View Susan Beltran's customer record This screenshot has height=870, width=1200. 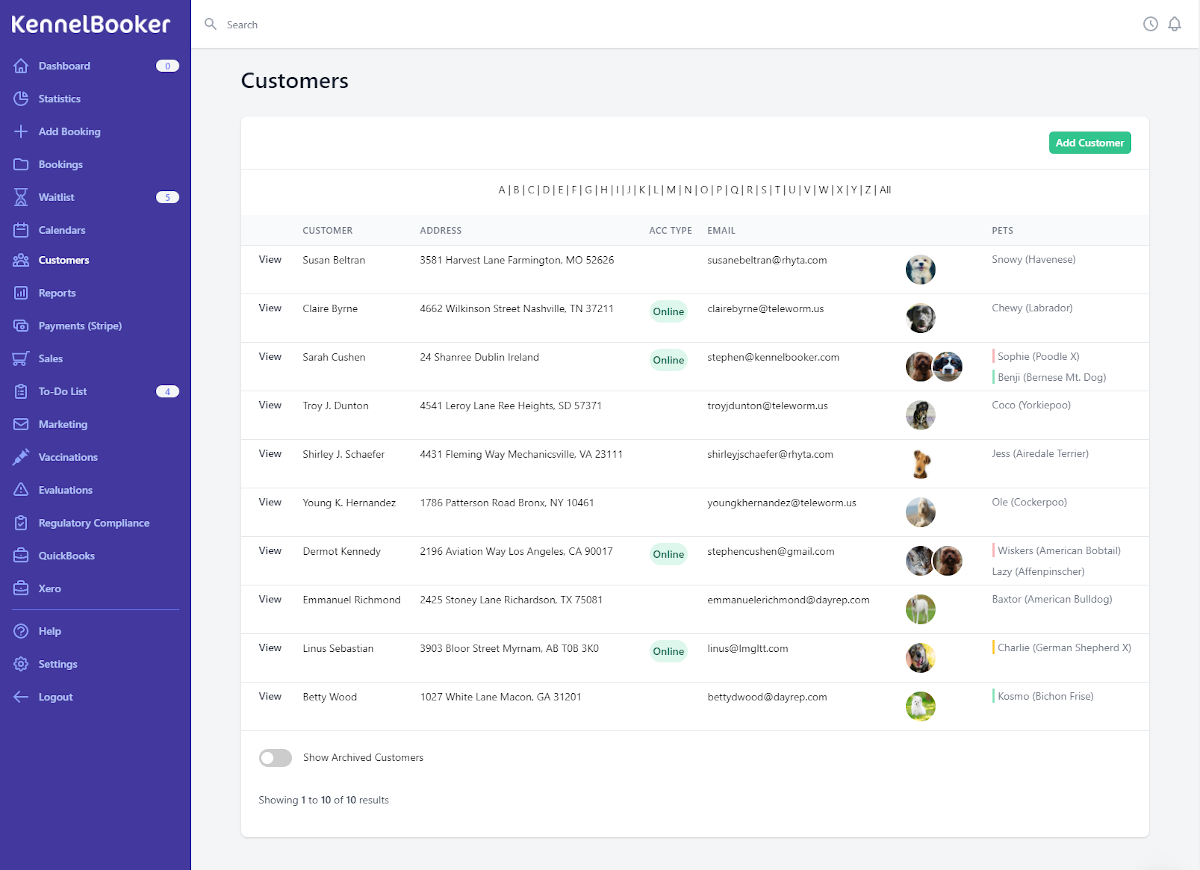point(270,260)
